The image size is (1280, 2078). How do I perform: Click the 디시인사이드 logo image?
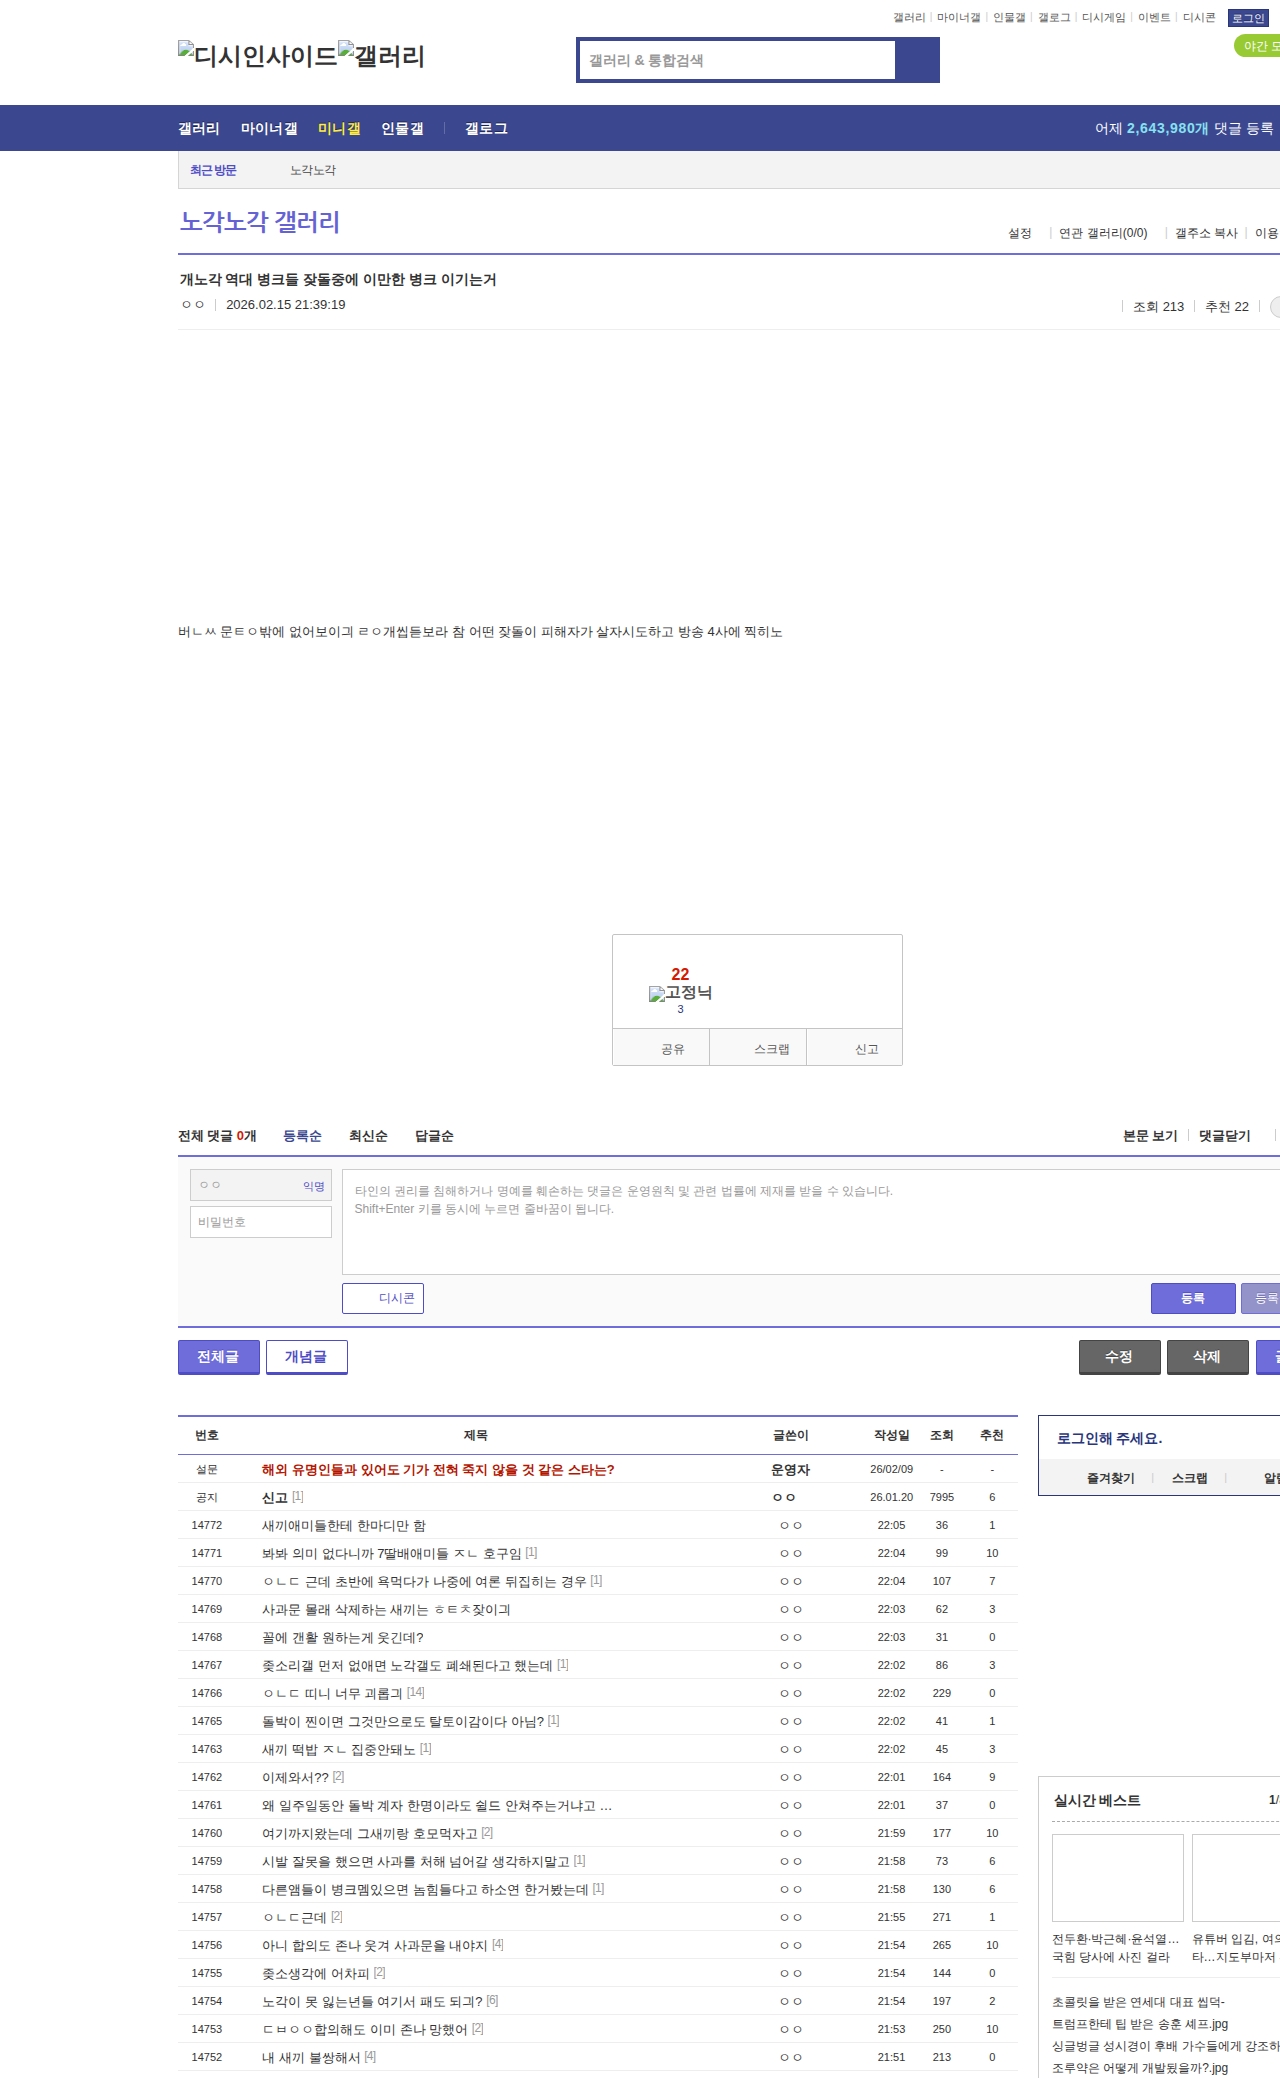point(258,56)
